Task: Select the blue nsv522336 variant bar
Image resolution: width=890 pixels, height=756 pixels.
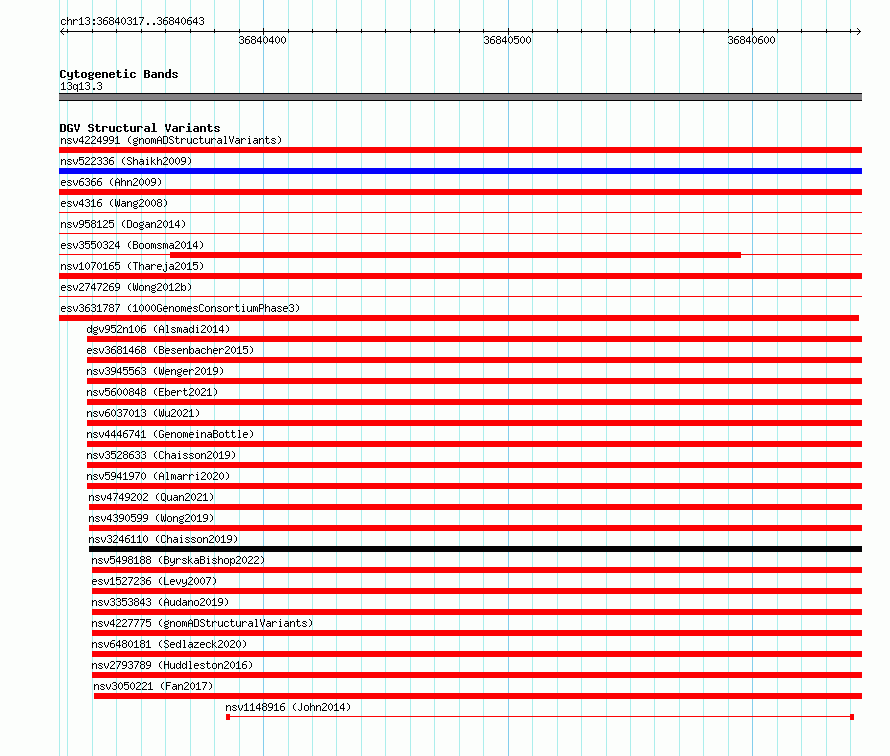Action: point(460,171)
